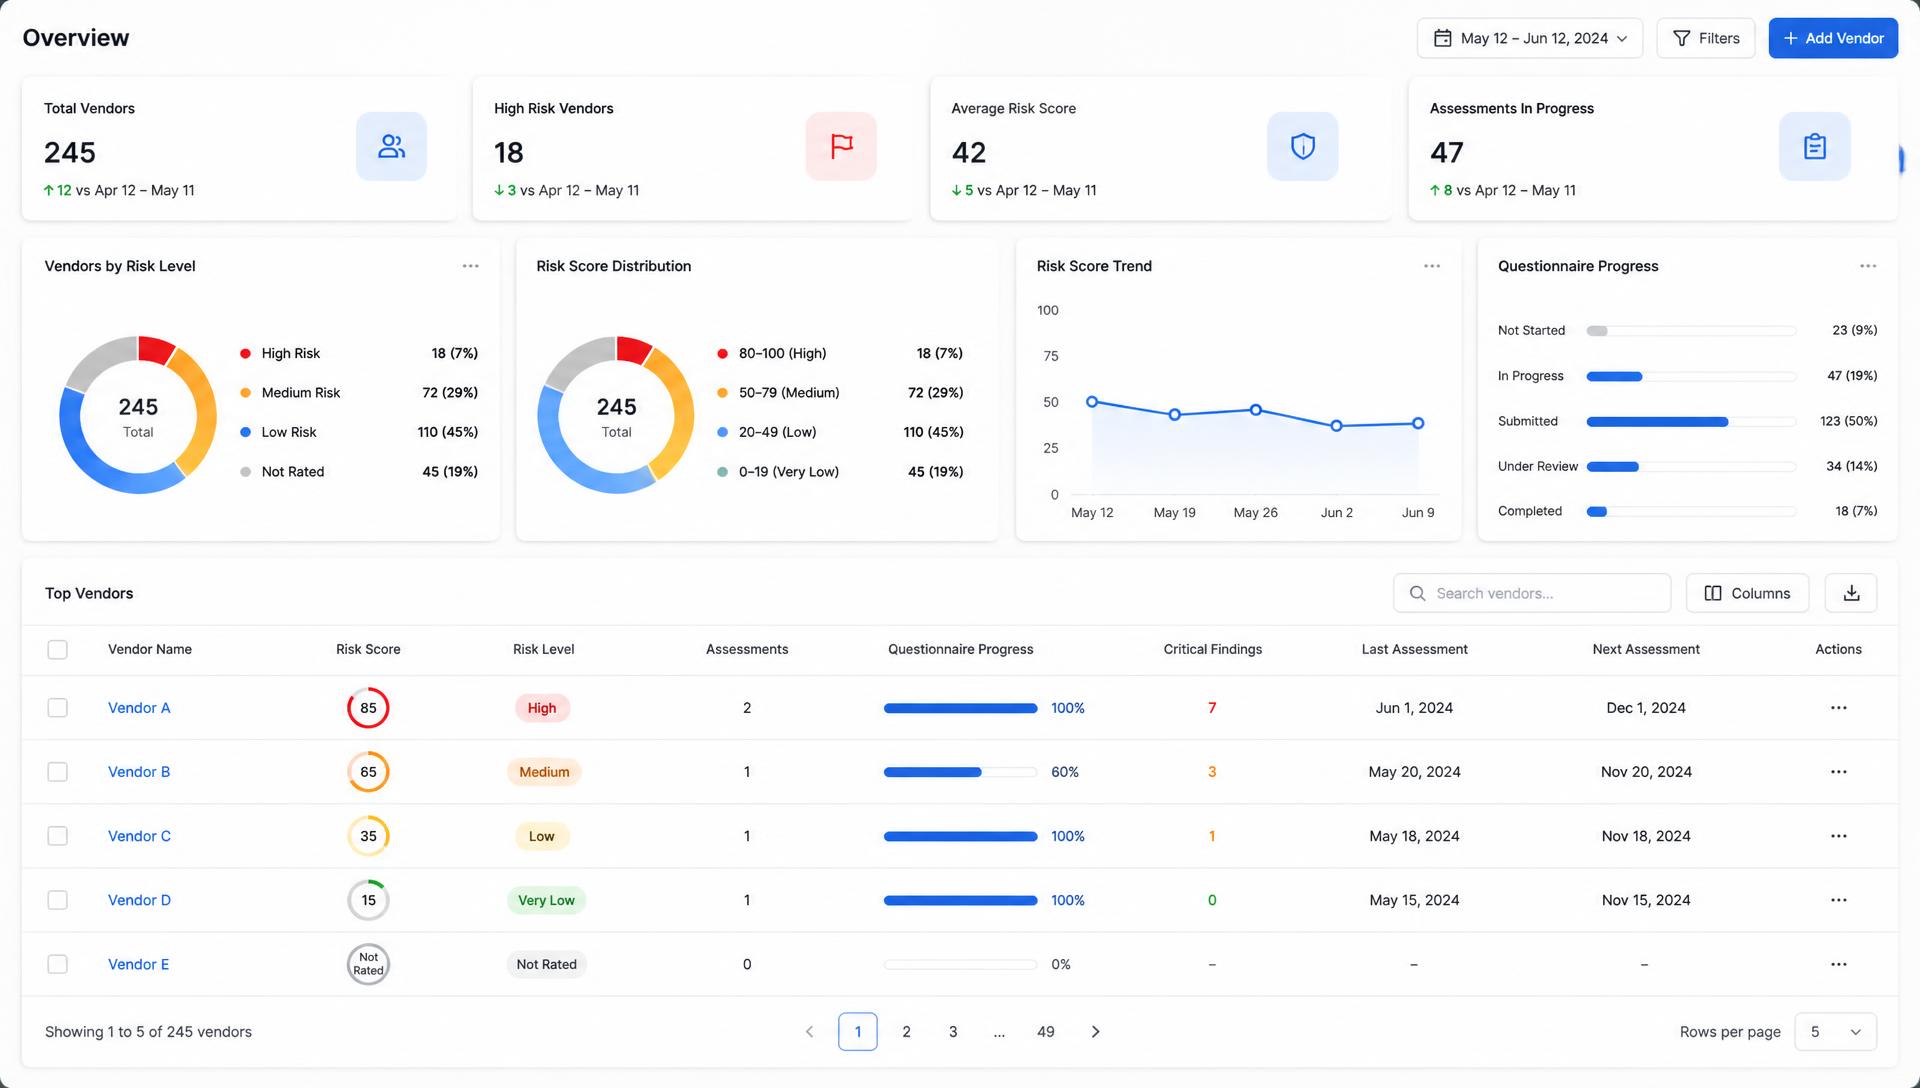Open Vendors by Risk Level options menu
Screen dimensions: 1920x1088
[x=470, y=266]
